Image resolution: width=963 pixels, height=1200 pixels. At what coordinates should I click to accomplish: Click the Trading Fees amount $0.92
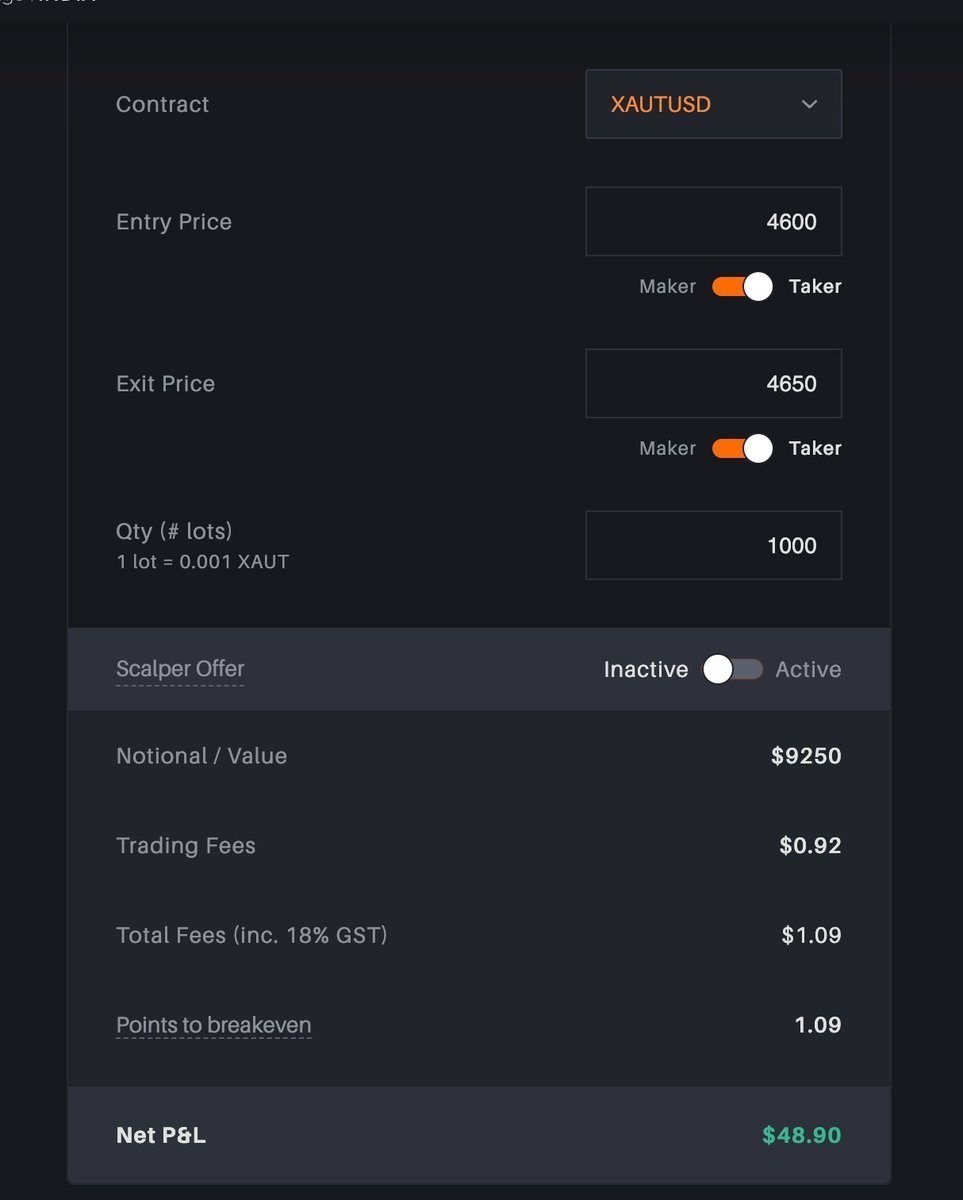point(810,846)
